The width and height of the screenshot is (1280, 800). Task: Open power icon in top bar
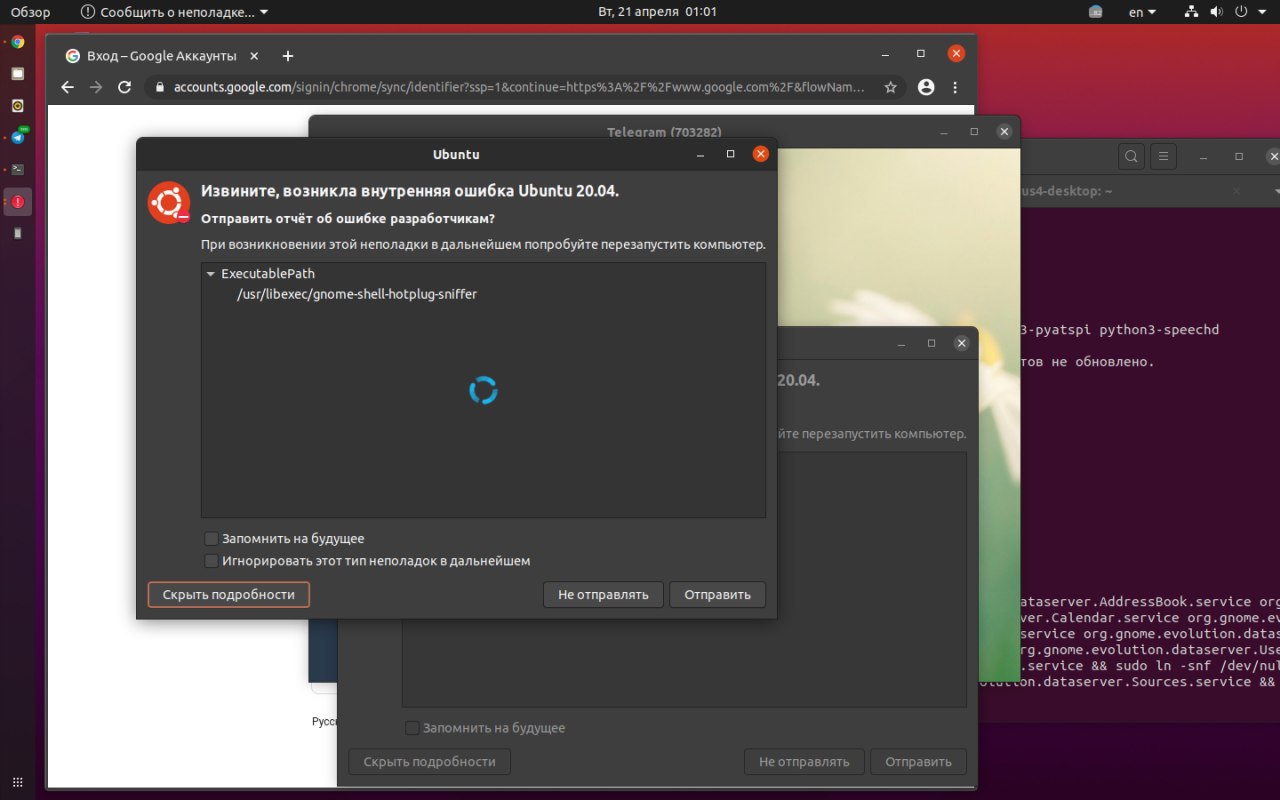tap(1243, 12)
